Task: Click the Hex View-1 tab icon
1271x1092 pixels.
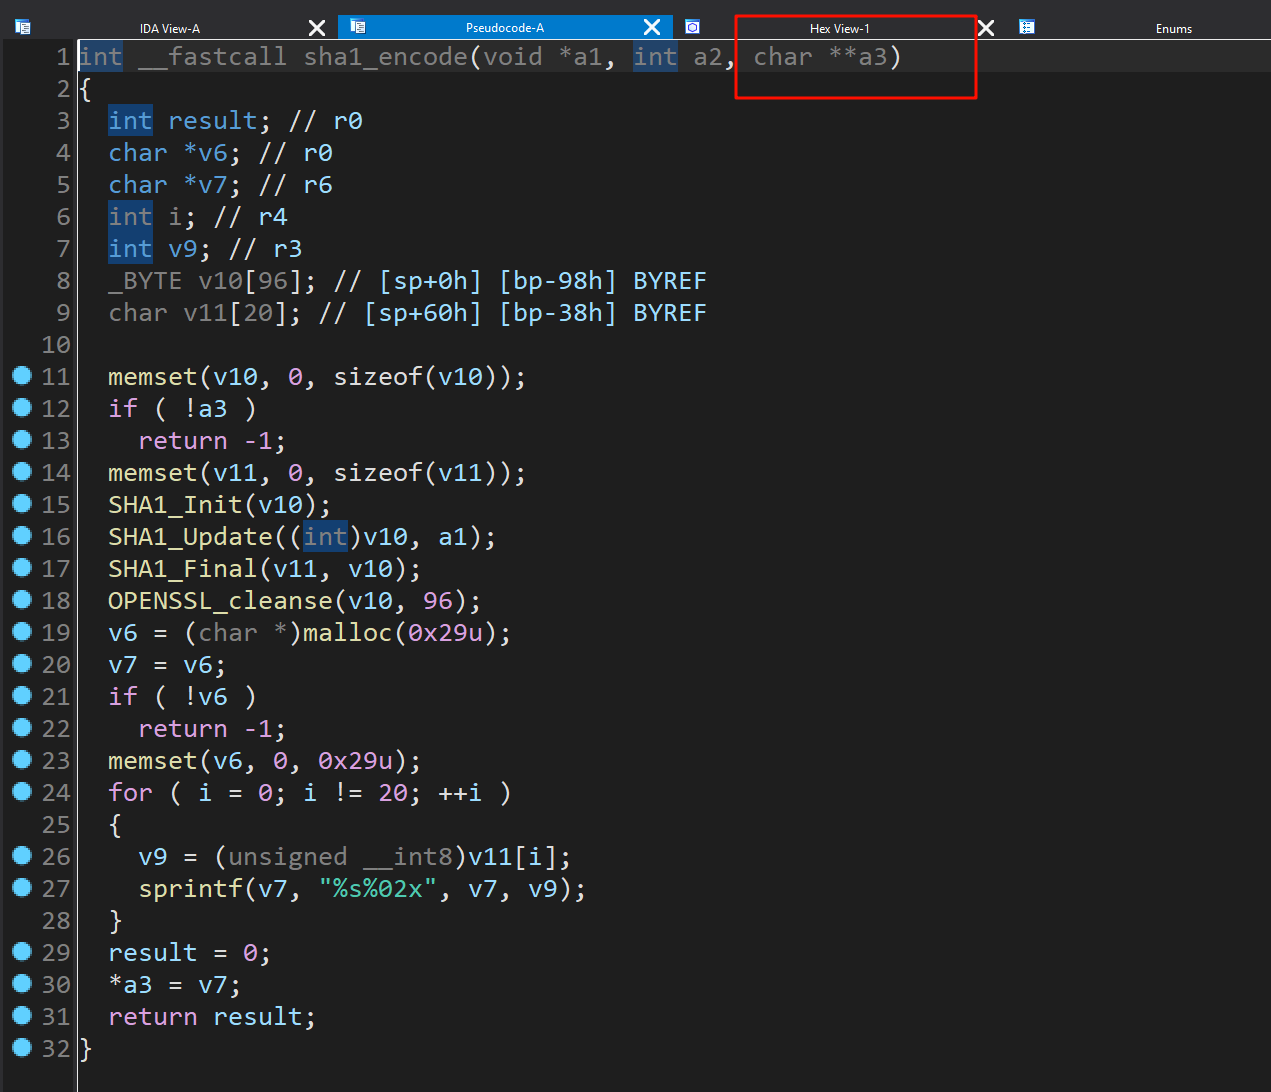Action: (692, 27)
